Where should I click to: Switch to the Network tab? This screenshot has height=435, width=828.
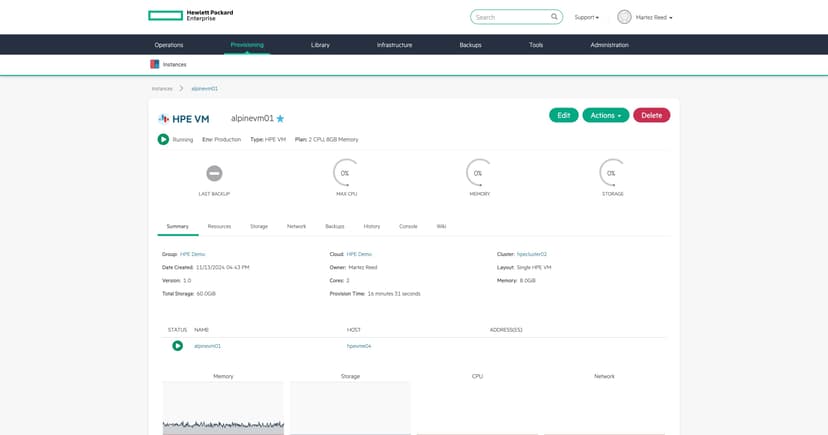pyautogui.click(x=296, y=226)
